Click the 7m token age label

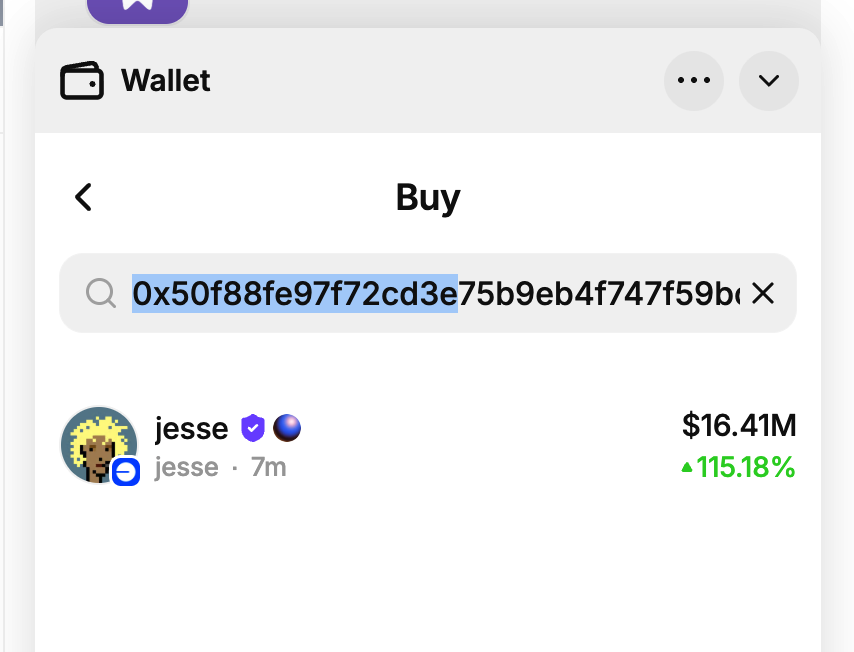(268, 467)
